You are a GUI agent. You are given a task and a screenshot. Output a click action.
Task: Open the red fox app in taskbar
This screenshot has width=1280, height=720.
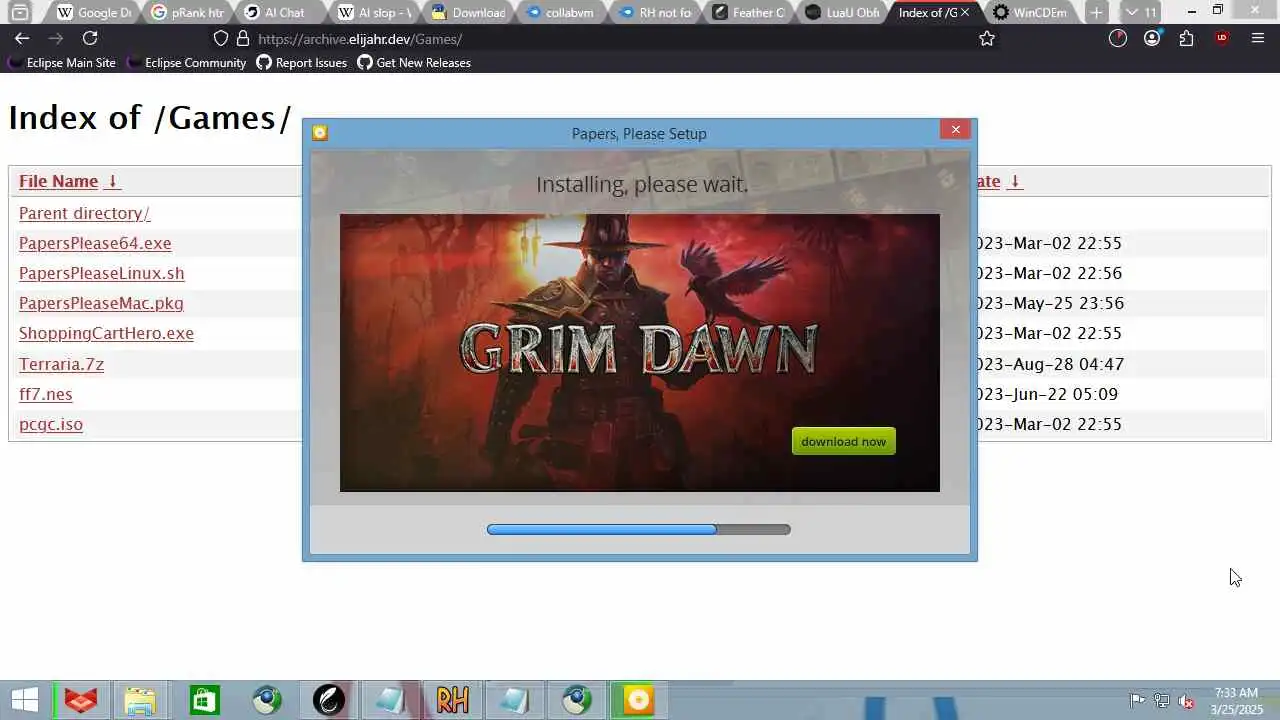(81, 700)
